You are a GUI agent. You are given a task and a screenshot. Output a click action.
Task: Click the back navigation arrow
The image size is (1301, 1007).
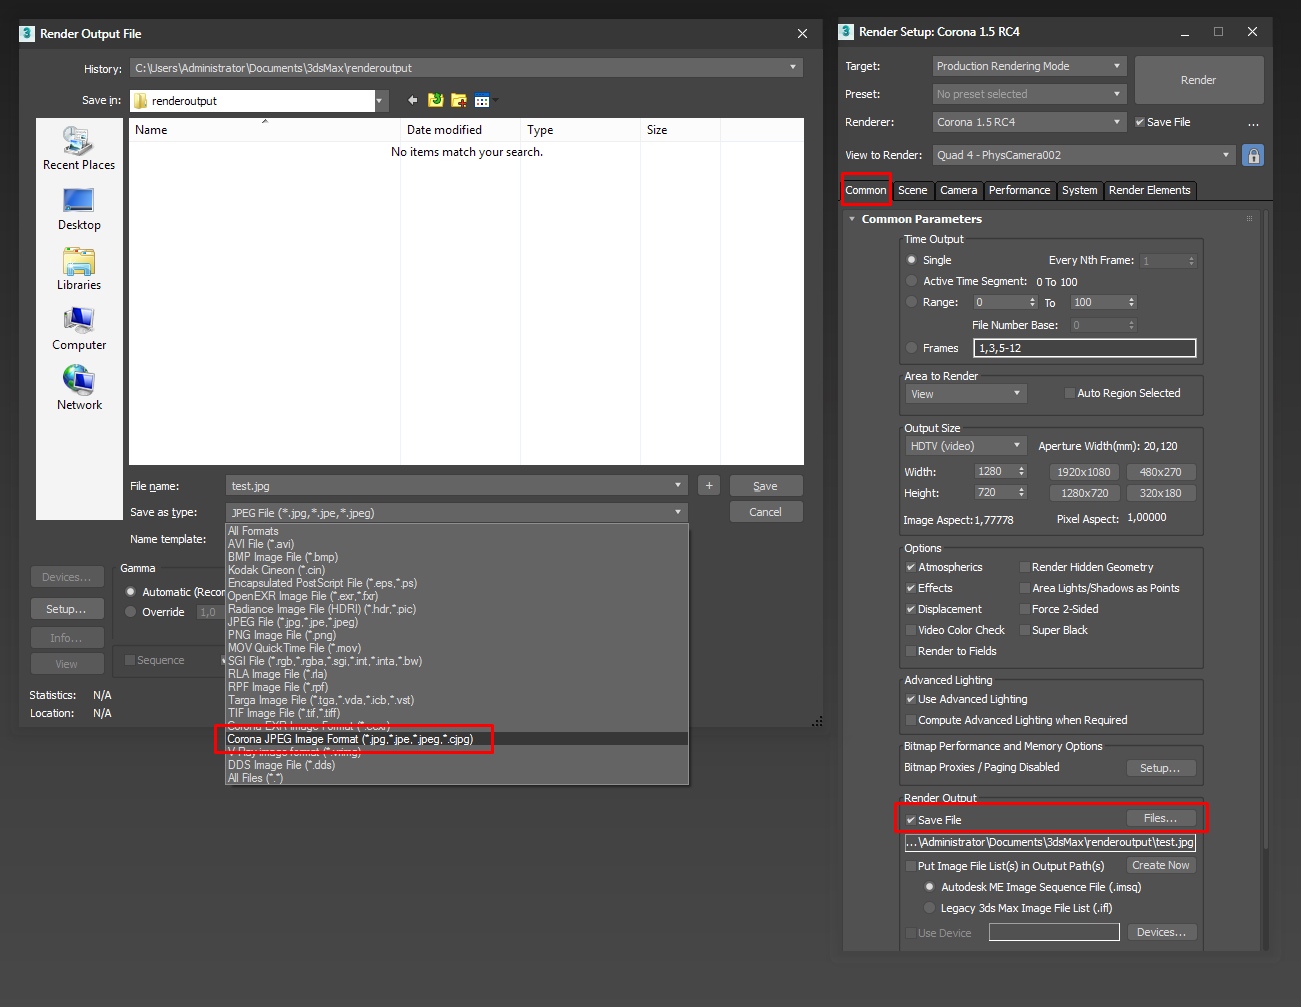411,100
